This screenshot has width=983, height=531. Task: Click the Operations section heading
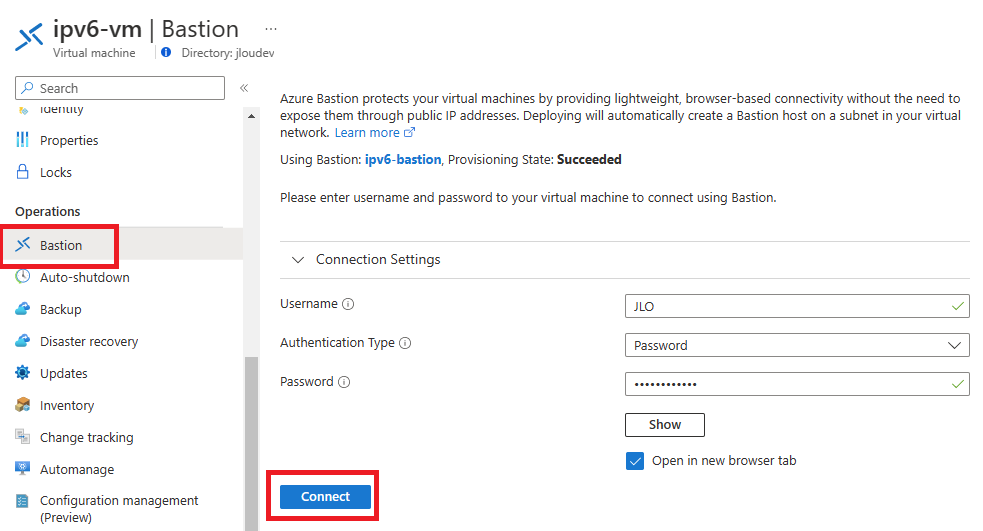(48, 211)
